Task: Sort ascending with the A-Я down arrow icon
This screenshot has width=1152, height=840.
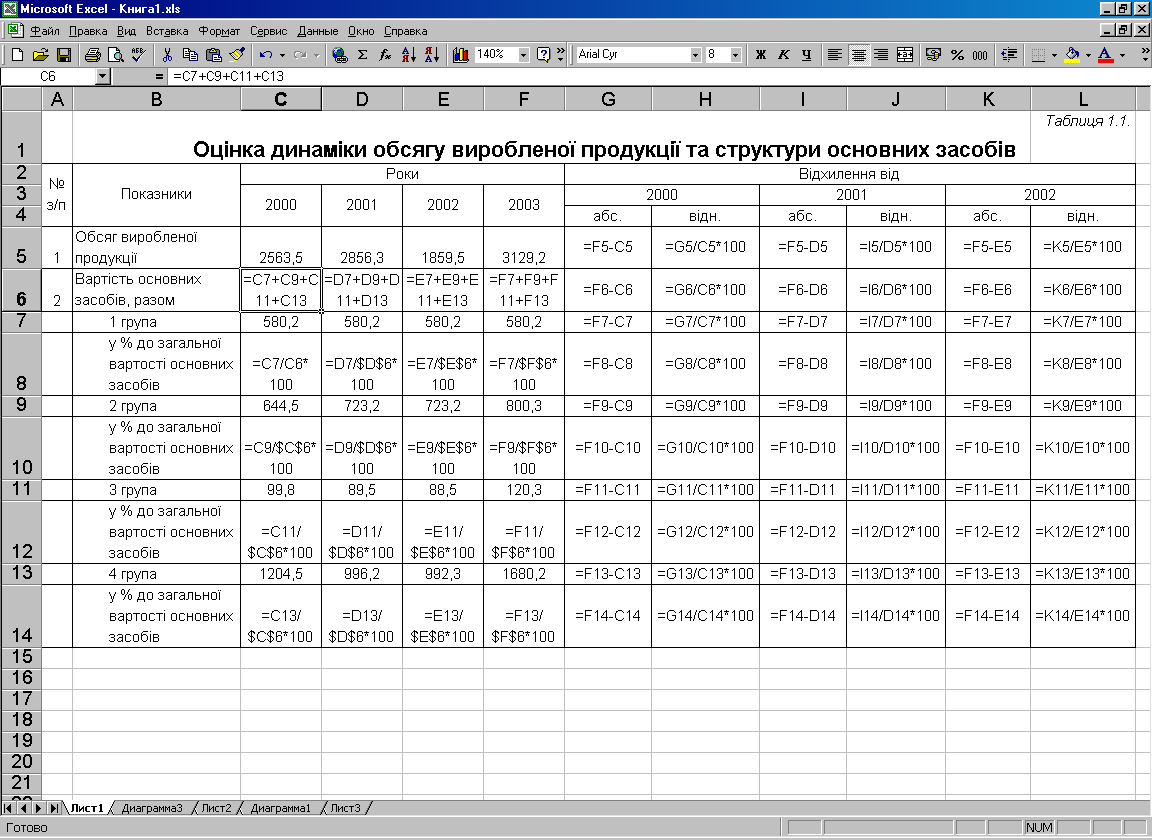Action: (x=408, y=54)
